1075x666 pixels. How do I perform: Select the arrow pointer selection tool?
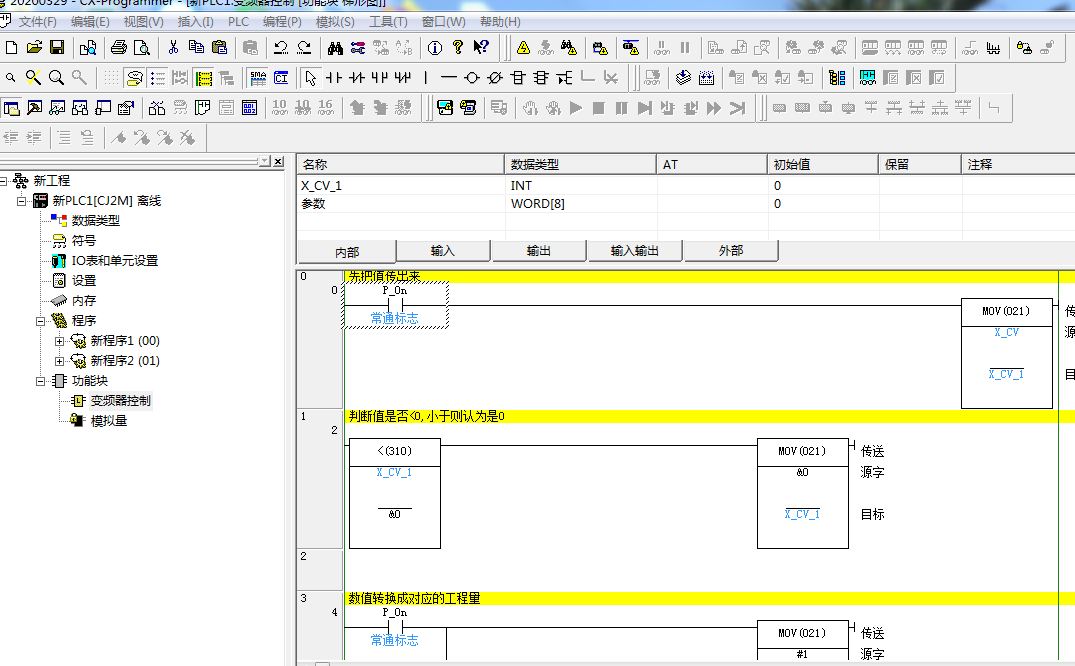310,78
